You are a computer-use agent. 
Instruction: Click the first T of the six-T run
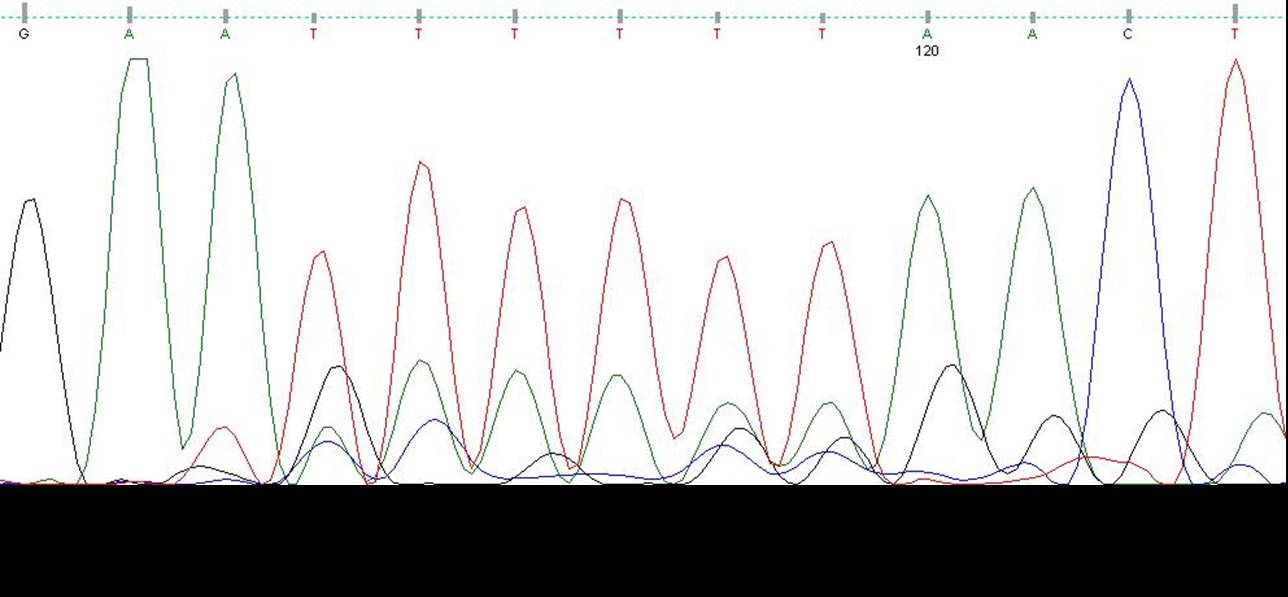pos(314,34)
